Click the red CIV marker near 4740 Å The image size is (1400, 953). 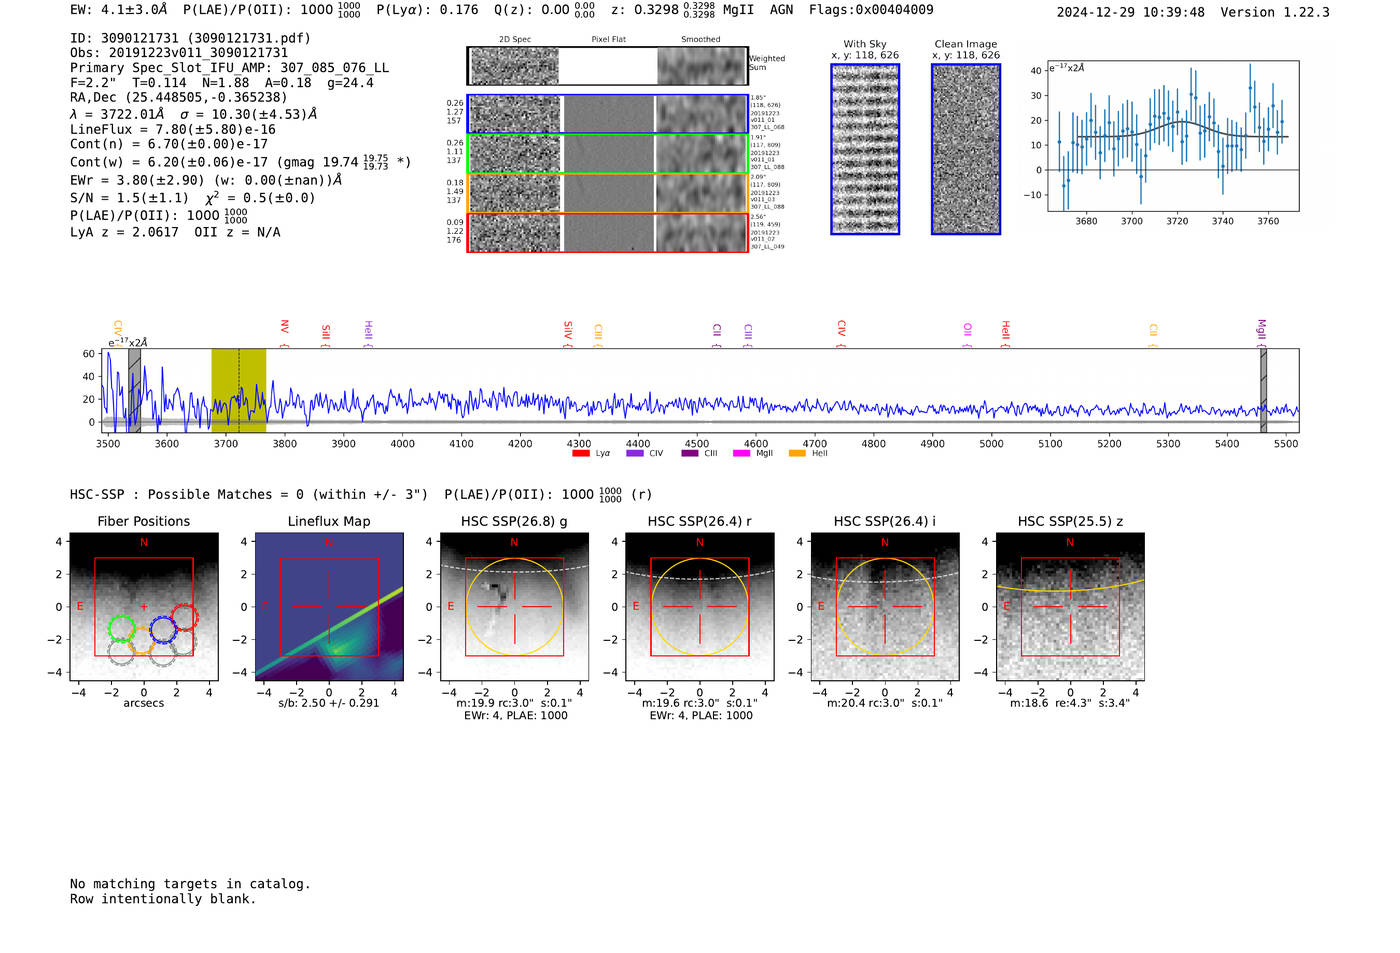pos(841,334)
